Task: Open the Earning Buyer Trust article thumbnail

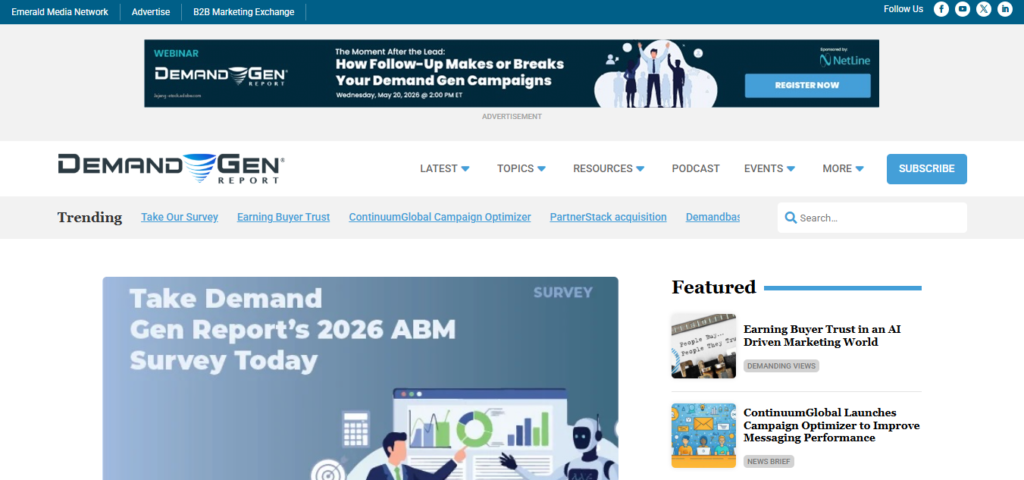Action: point(703,345)
